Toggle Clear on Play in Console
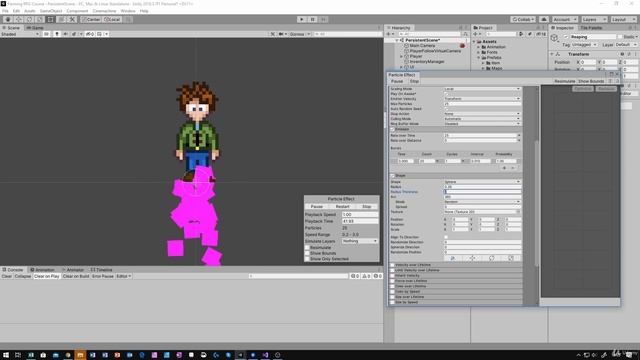 coord(47,276)
